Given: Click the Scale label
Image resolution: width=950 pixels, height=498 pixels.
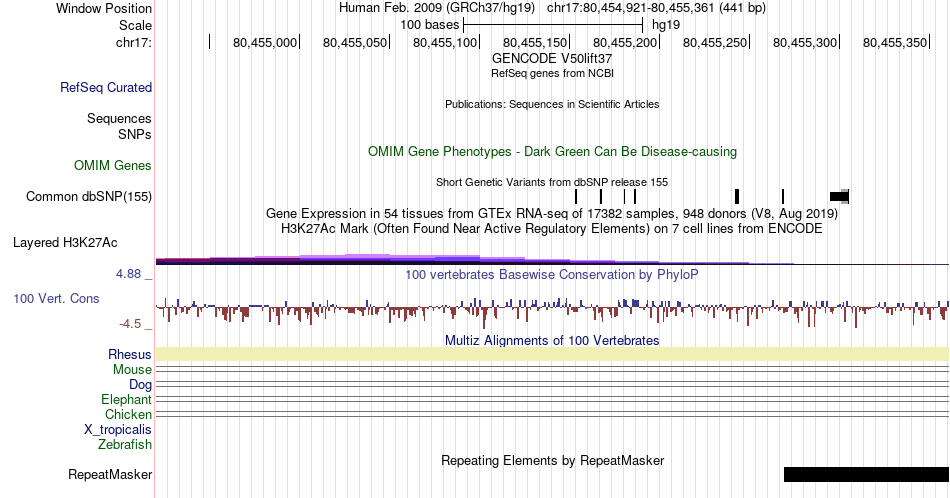Looking at the screenshot, I should (x=135, y=25).
